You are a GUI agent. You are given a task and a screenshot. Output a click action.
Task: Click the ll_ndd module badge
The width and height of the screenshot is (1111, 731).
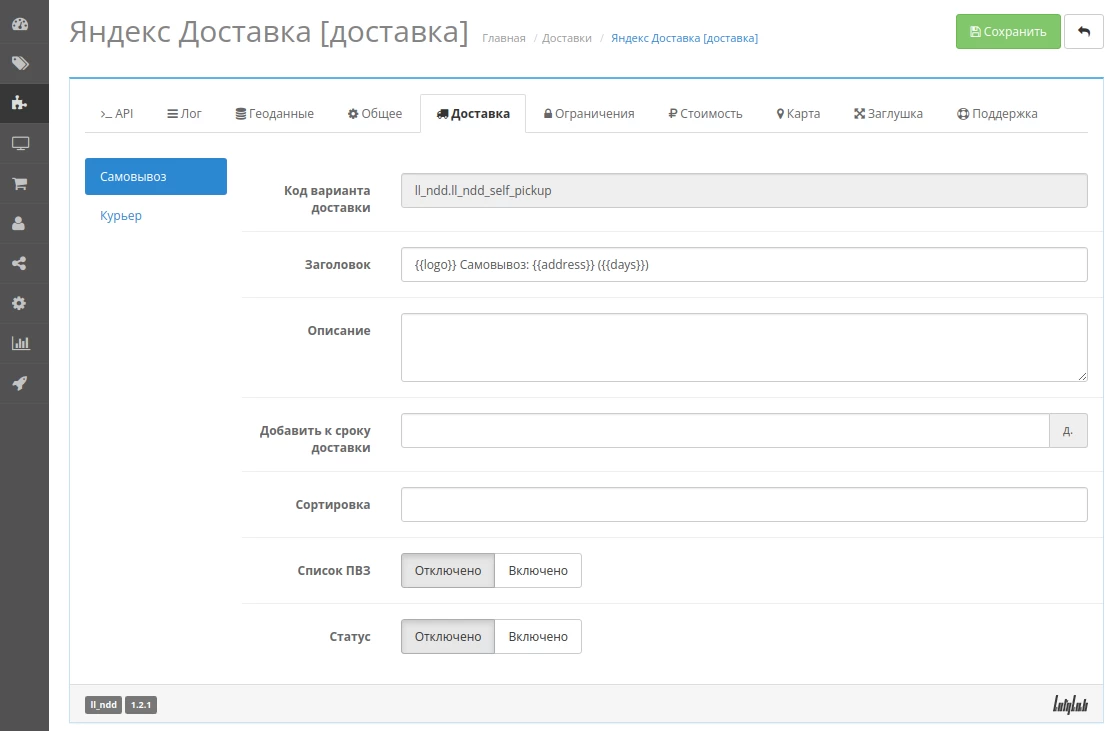103,705
